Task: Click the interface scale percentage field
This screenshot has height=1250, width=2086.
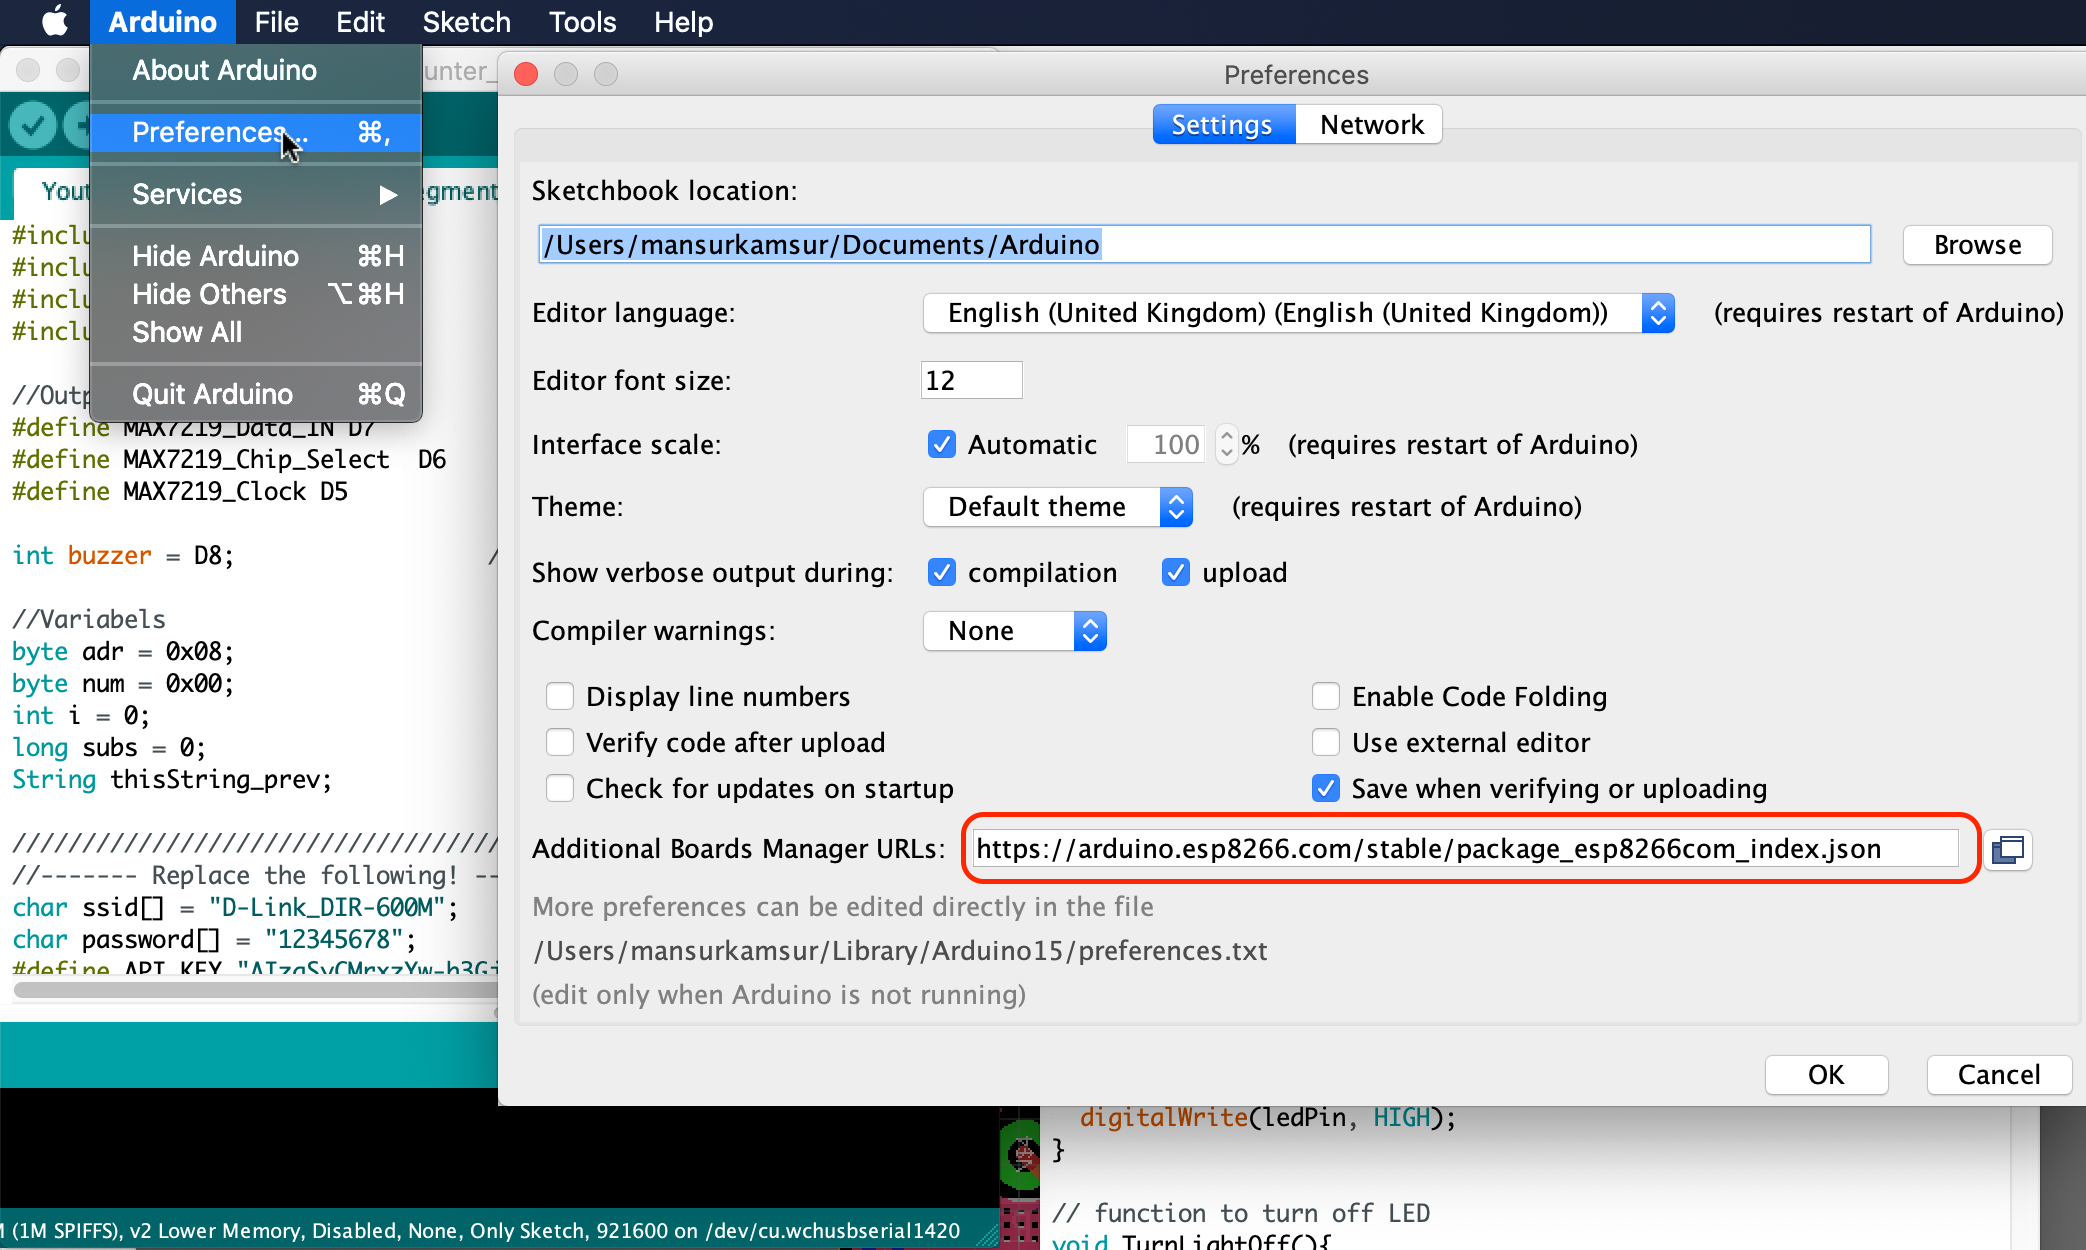Action: 1166,444
